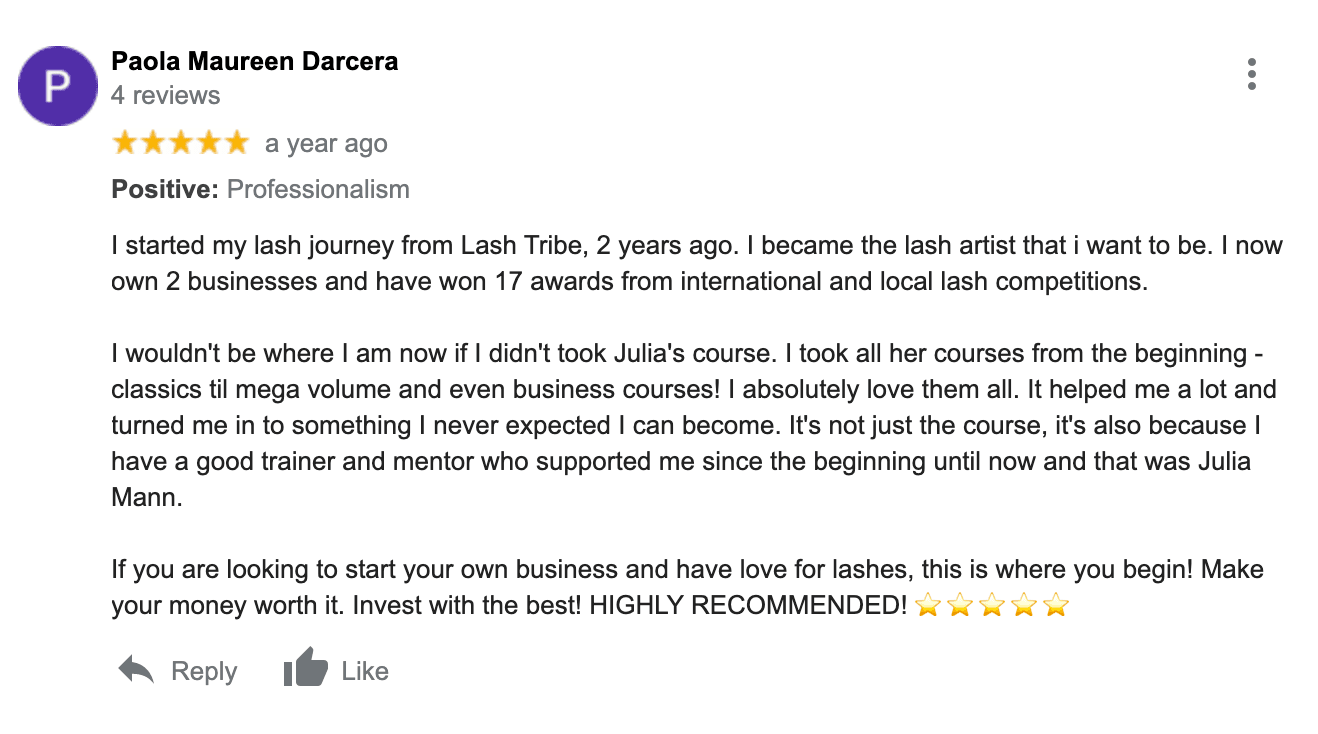Click the "HIGHLY RECOMMENDED!" text
1318x734 pixels.
click(x=748, y=606)
